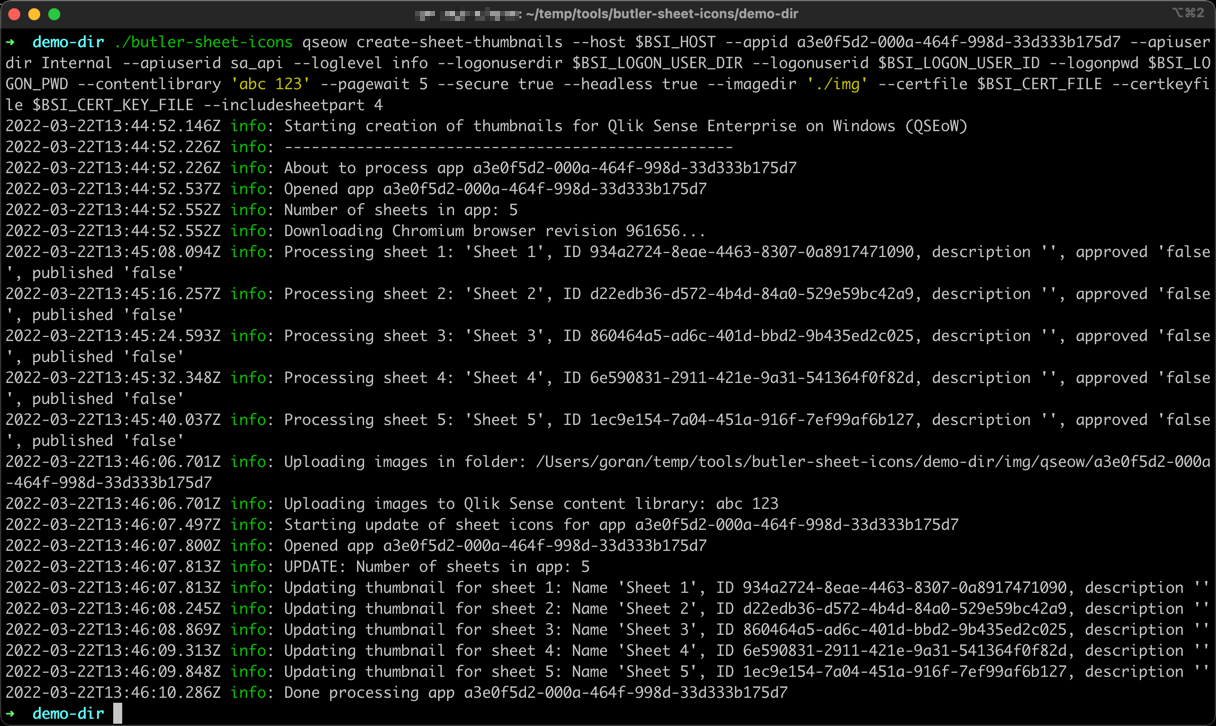This screenshot has height=726, width=1216.
Task: Click 'Processing sheet 5' log line
Action: (x=608, y=430)
